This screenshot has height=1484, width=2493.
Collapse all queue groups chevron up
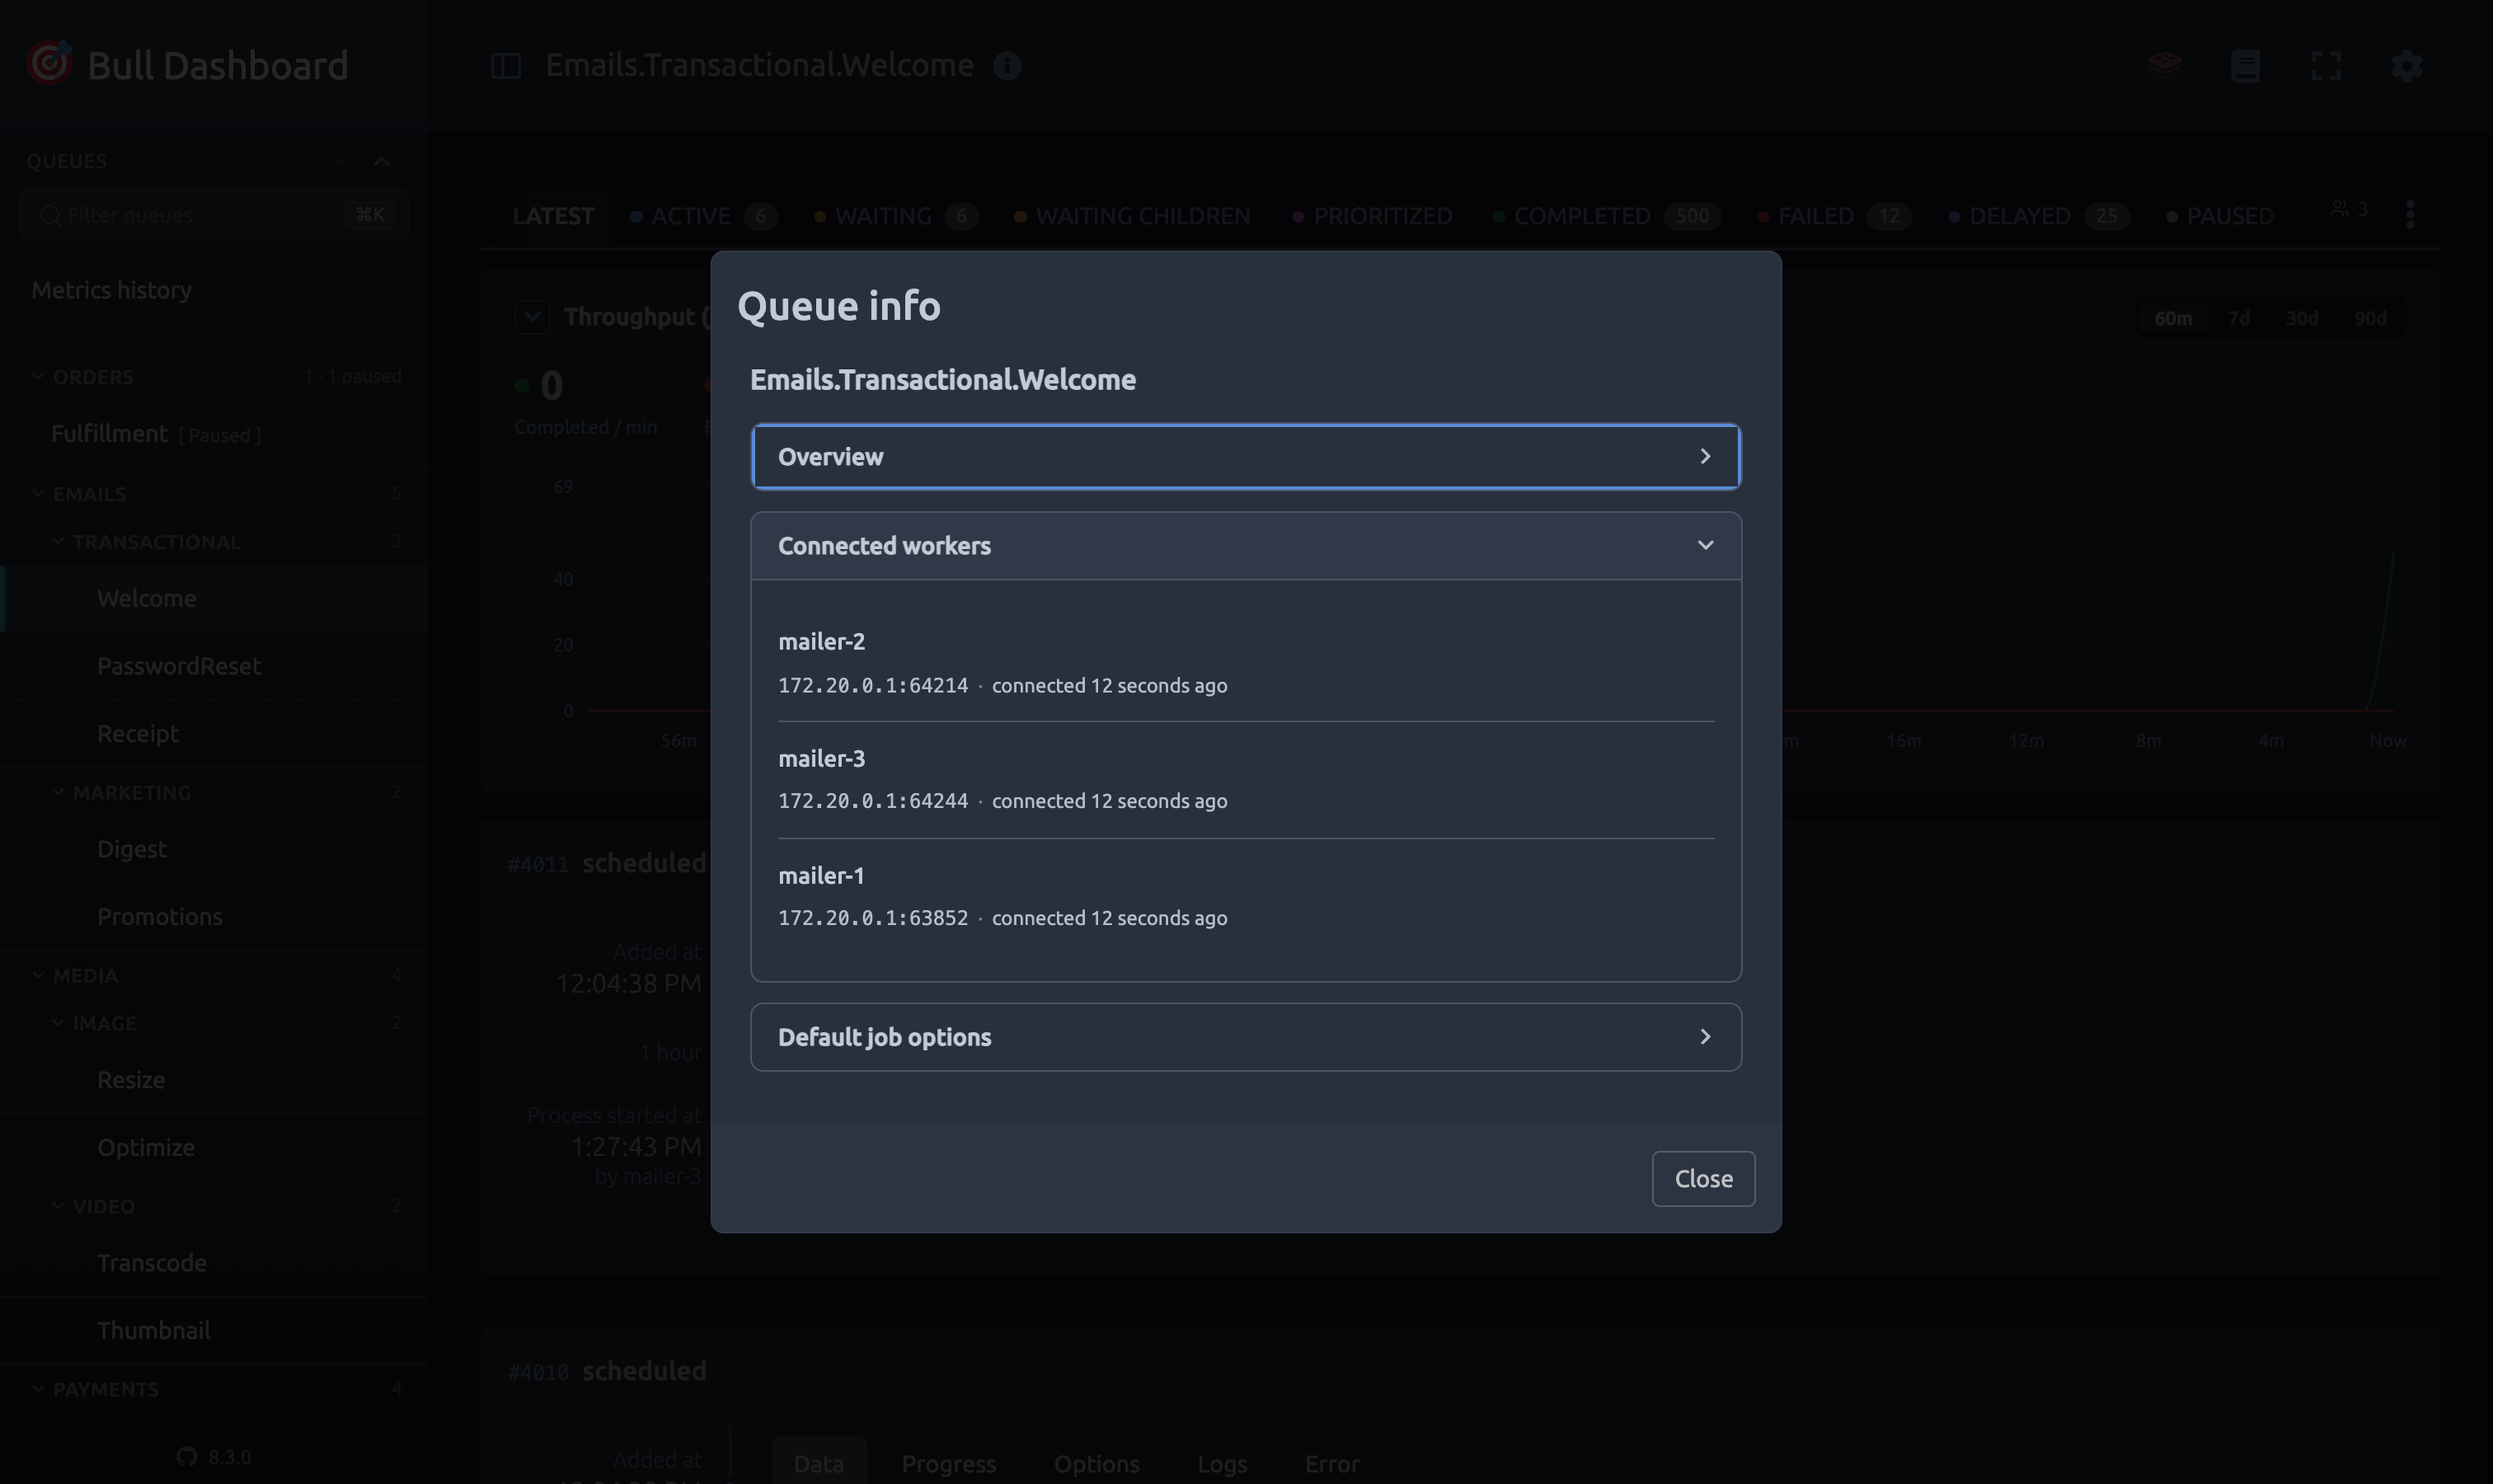click(382, 161)
